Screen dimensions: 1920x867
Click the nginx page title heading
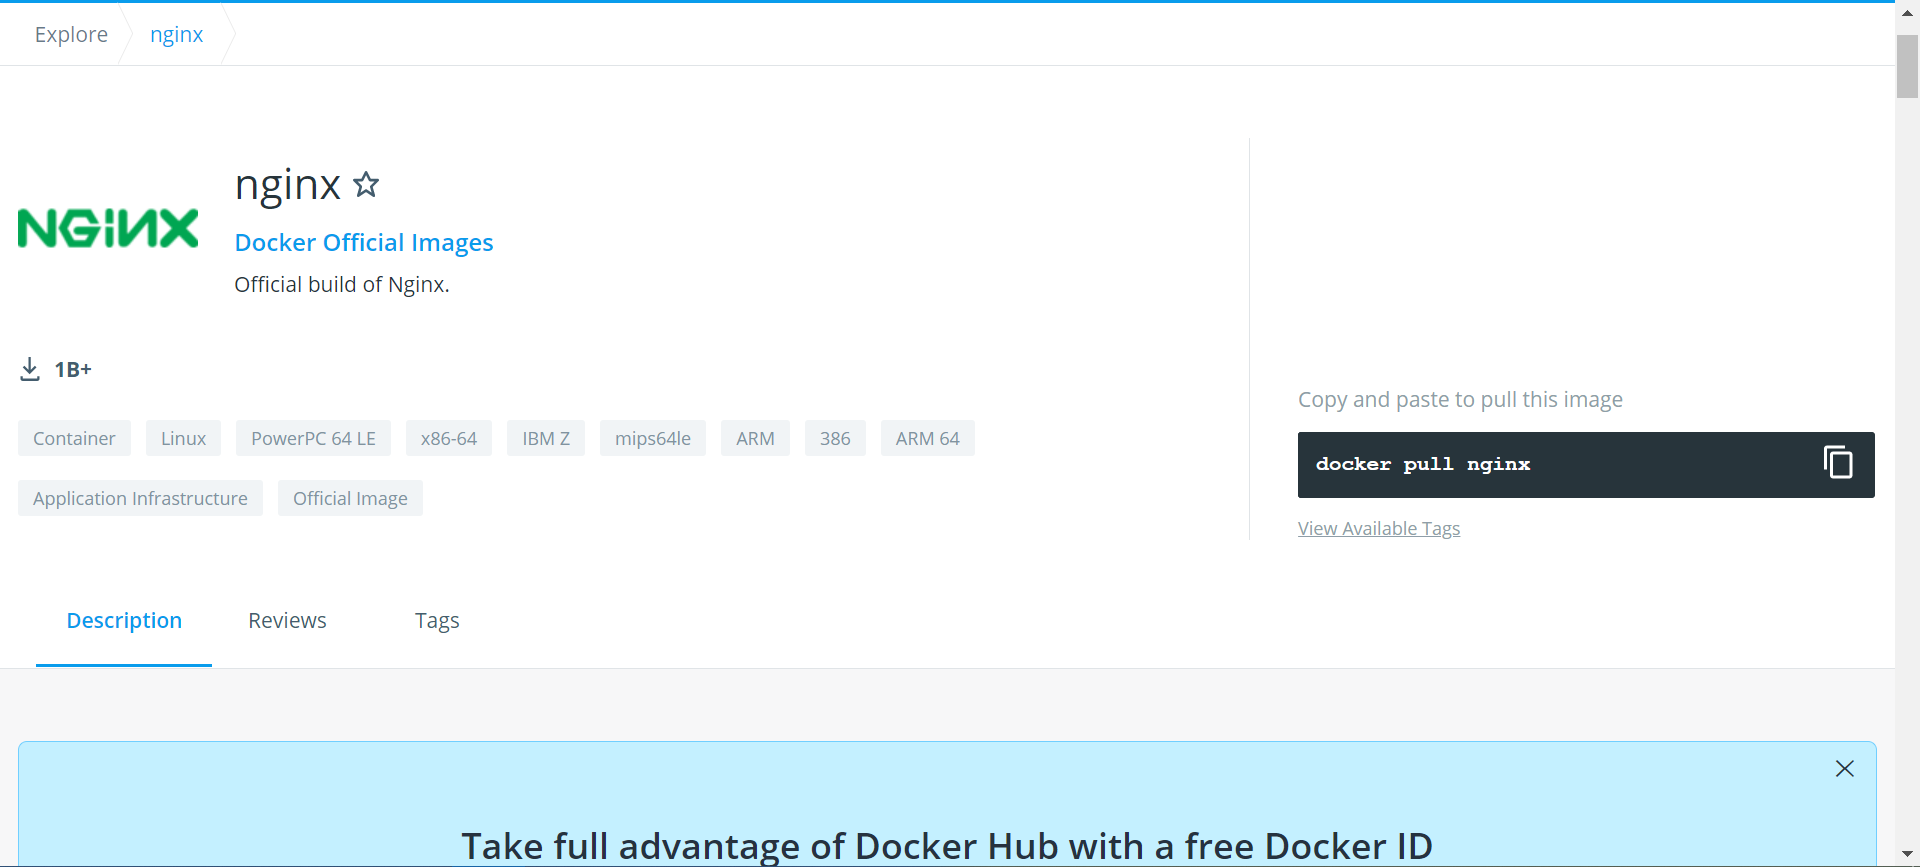pos(288,185)
